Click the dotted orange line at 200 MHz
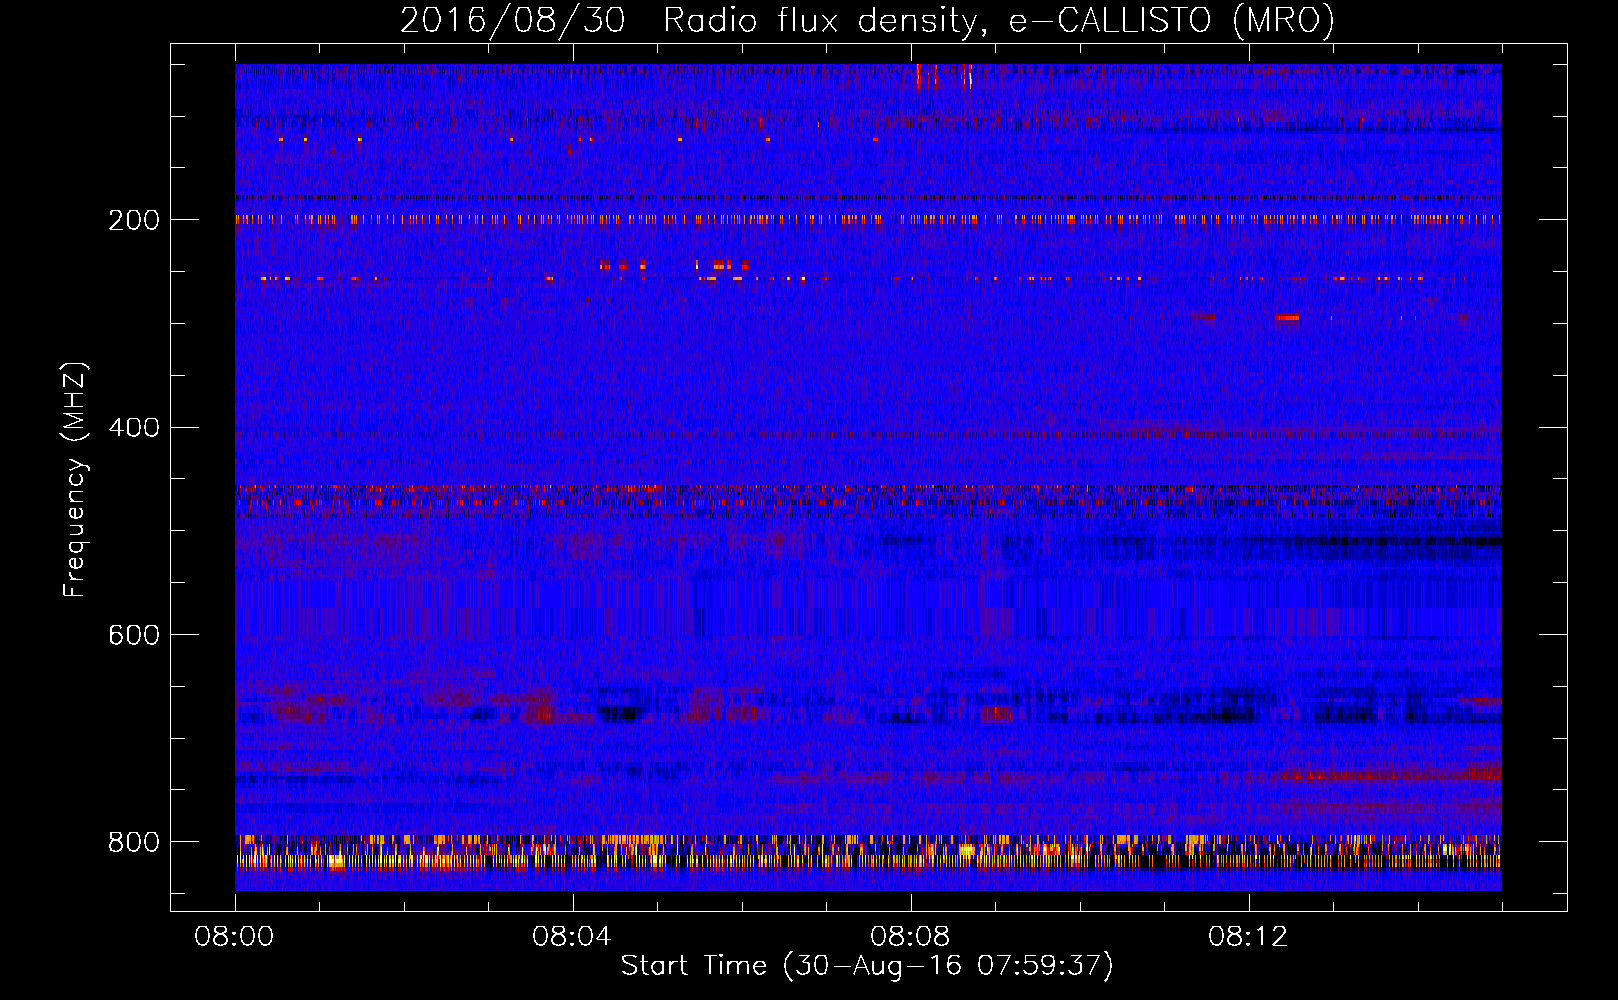Screen dimensions: 1618x1000 (868, 219)
